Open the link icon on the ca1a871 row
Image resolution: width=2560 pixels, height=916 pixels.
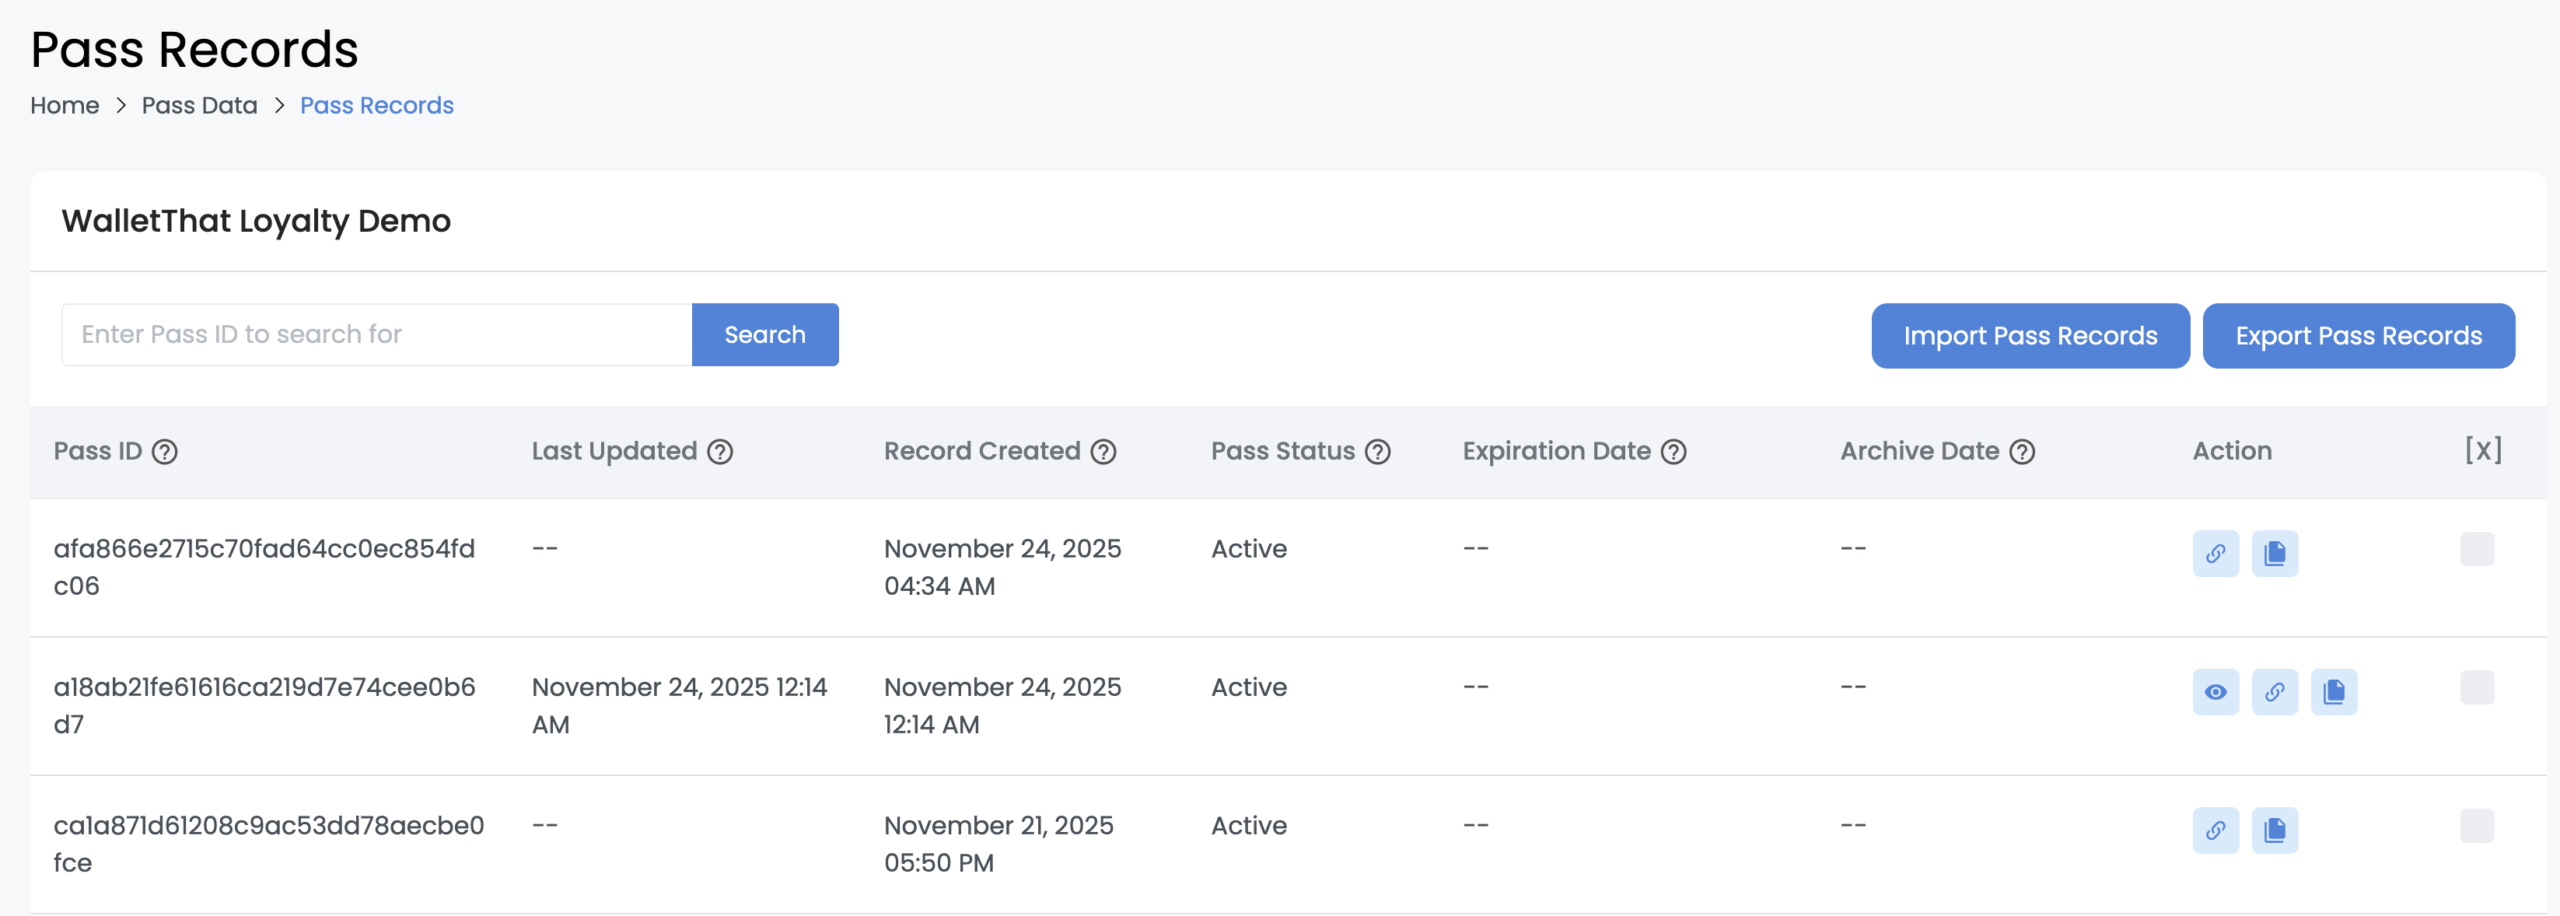2215,829
